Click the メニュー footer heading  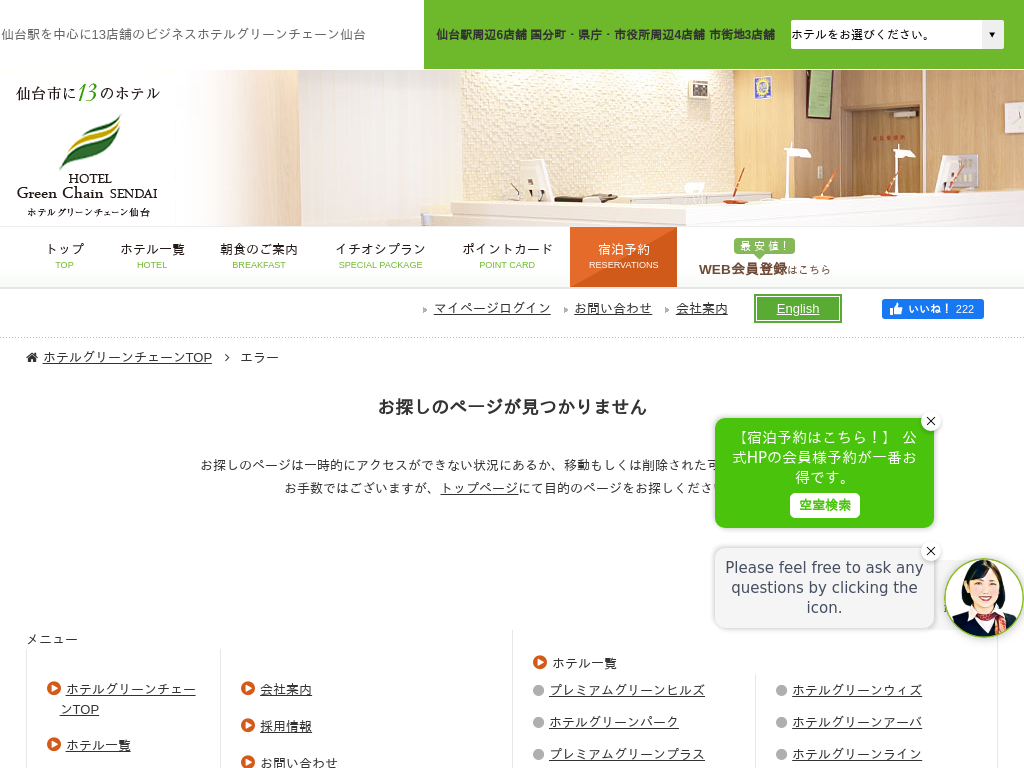pyautogui.click(x=52, y=639)
